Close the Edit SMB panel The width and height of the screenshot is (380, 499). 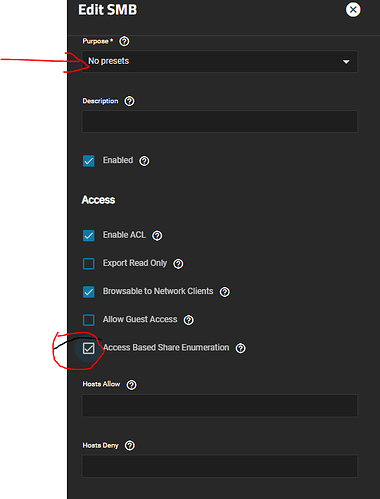point(353,10)
